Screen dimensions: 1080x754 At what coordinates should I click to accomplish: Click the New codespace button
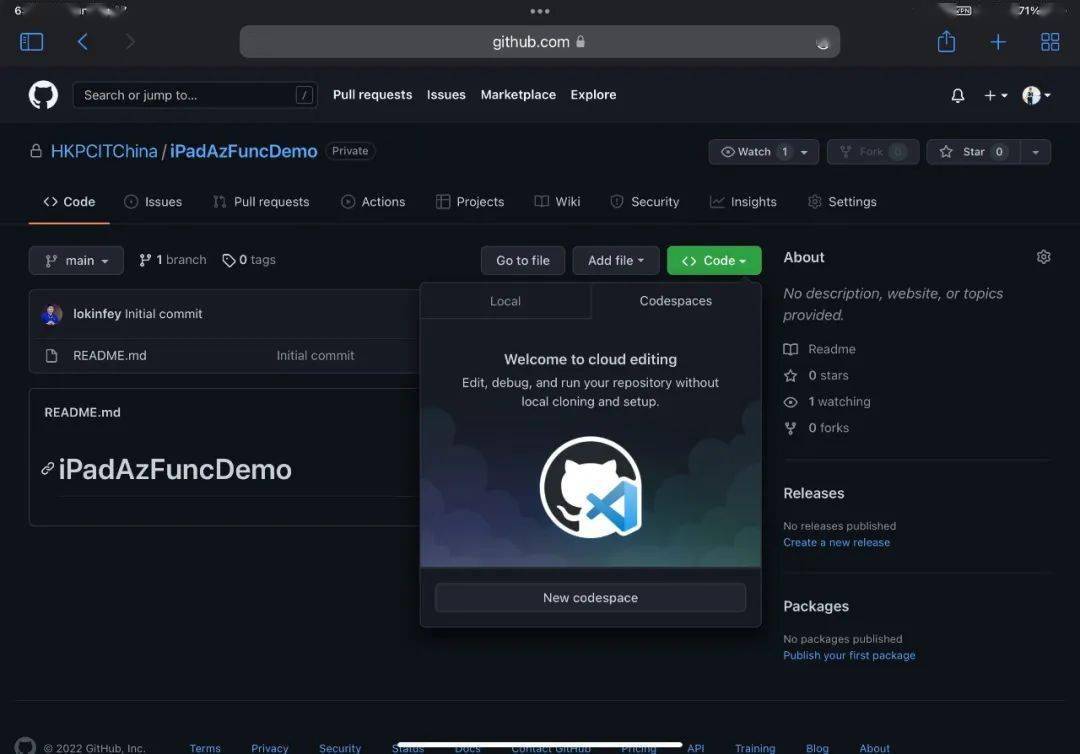coord(590,597)
